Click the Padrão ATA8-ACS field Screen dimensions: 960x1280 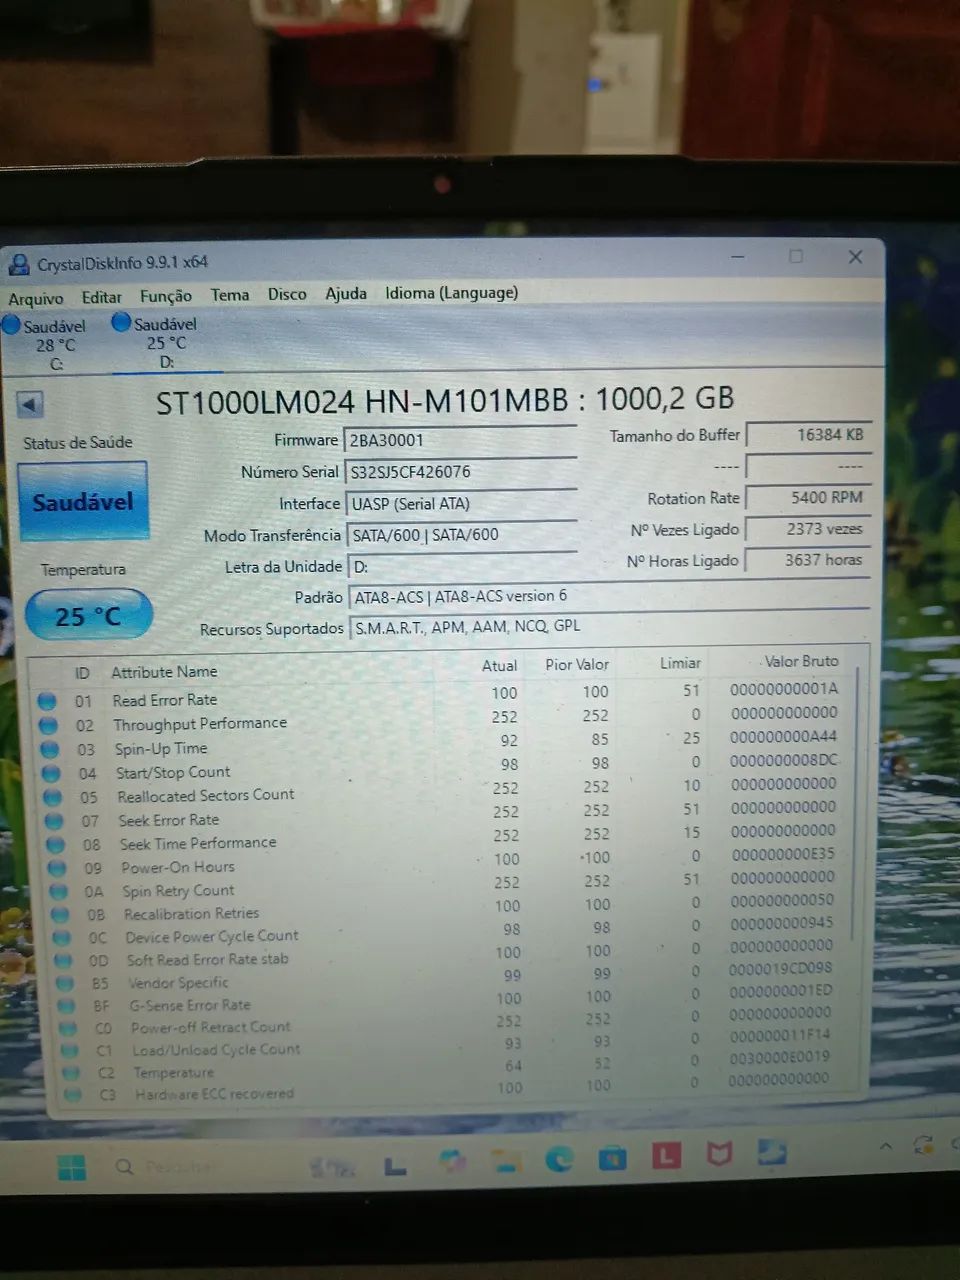[x=609, y=596]
